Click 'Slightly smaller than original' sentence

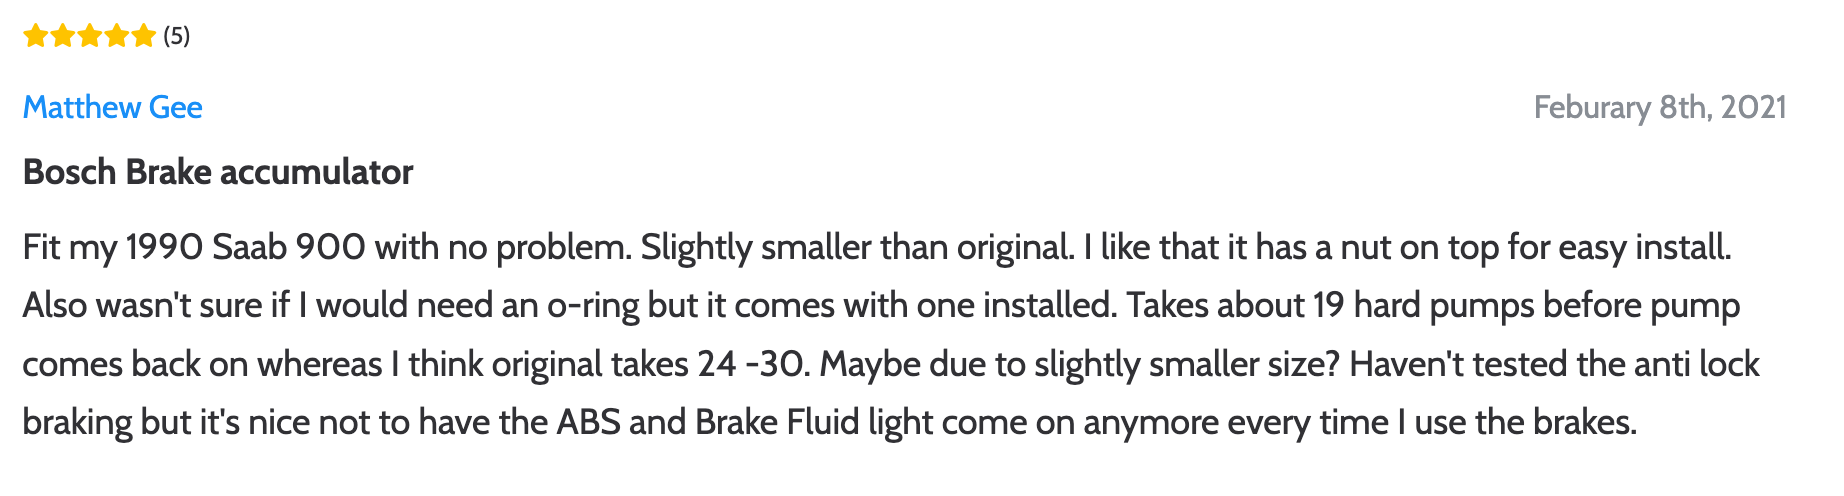coord(856,247)
